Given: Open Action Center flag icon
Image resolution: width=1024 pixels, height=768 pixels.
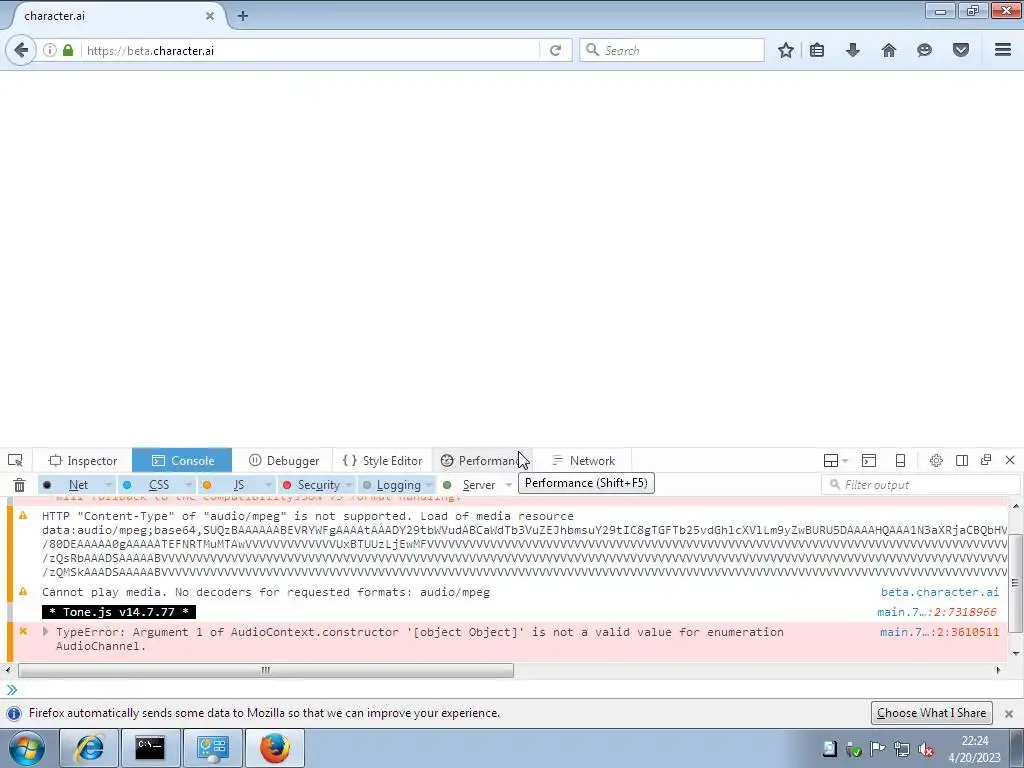Looking at the screenshot, I should click(x=878, y=749).
